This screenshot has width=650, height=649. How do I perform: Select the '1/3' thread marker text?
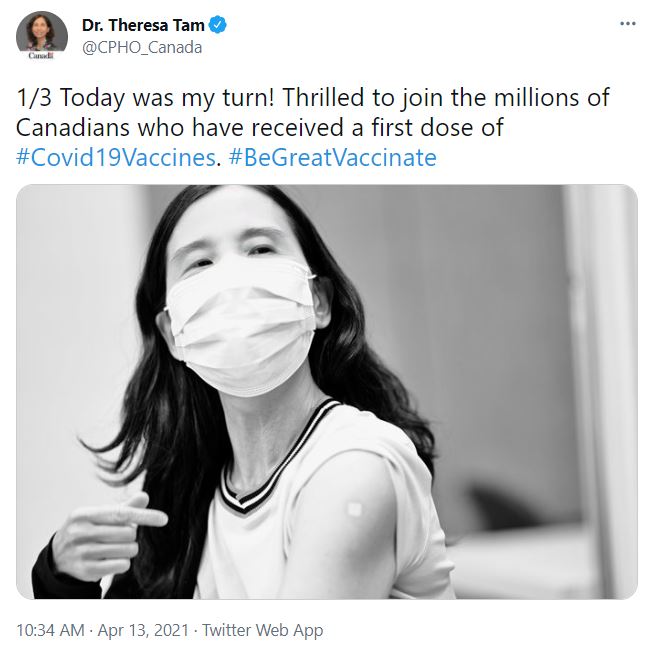pyautogui.click(x=34, y=98)
